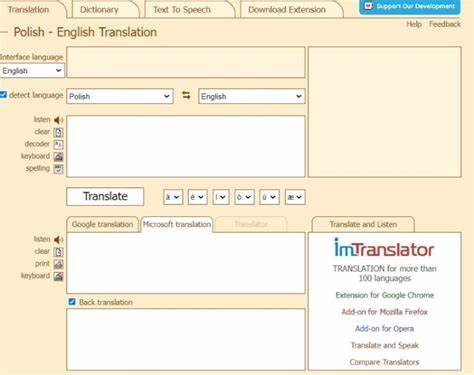474x375 pixels.
Task: Open the decoder tool icon
Action: pyautogui.click(x=58, y=144)
